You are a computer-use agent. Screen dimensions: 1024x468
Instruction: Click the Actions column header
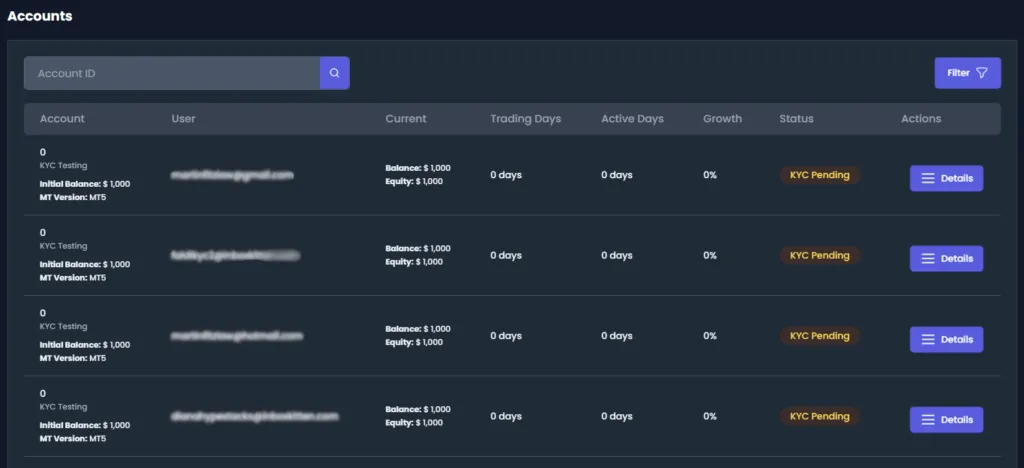pos(921,119)
